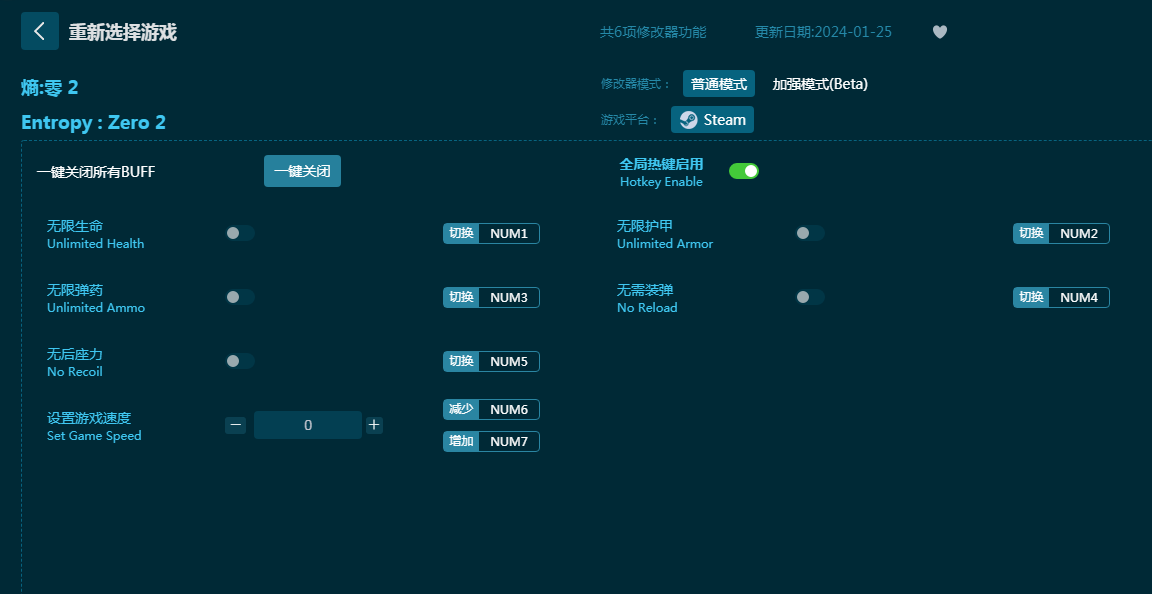The width and height of the screenshot is (1152, 594).
Task: Click the NUM4 hotkey for No Reload
Action: pyautogui.click(x=1079, y=297)
